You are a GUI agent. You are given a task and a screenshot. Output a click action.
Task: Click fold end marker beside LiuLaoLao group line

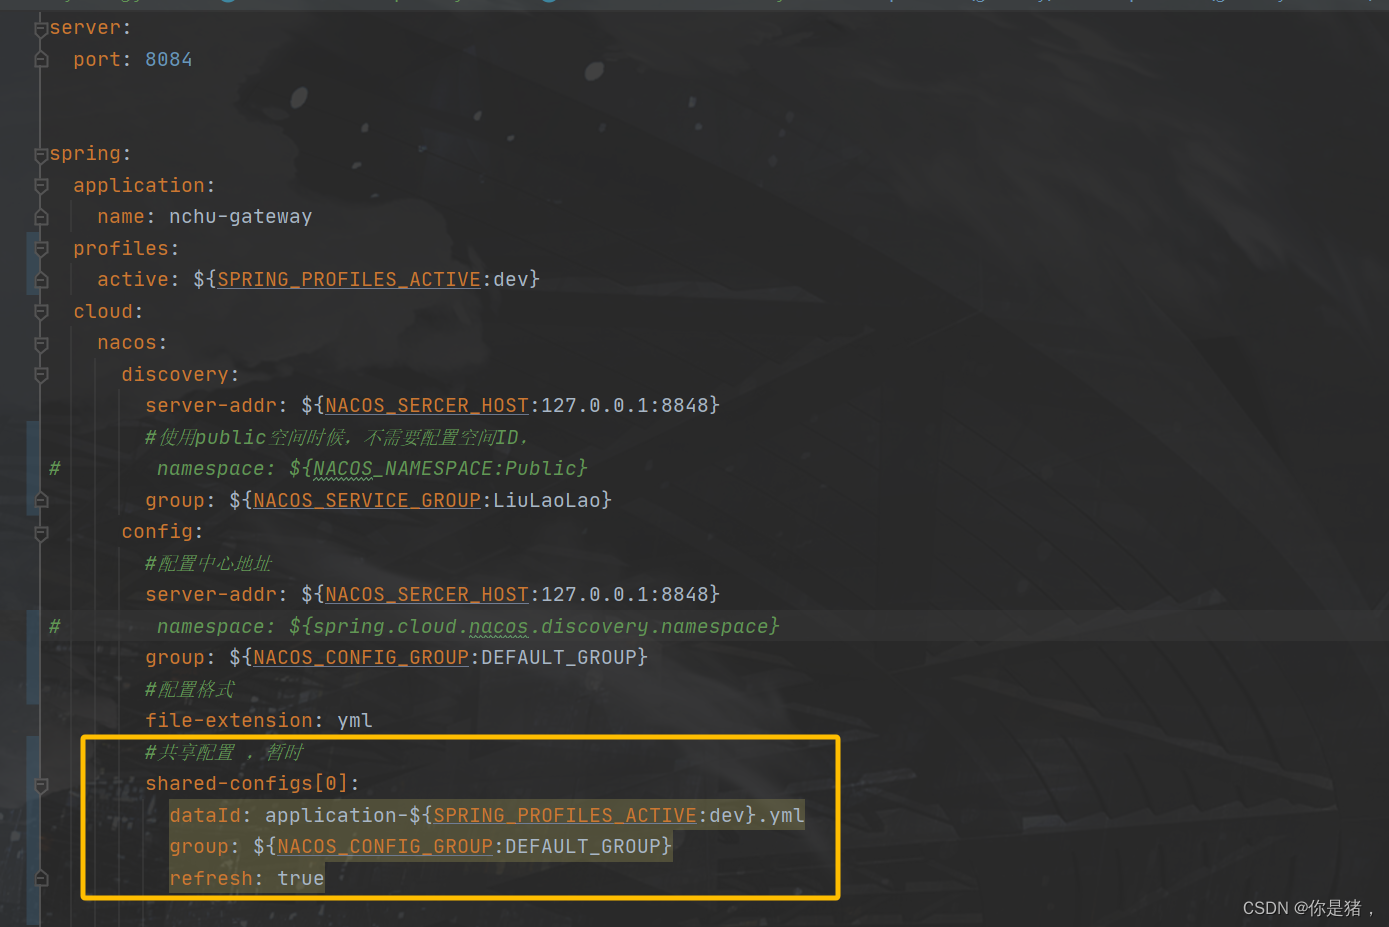(x=41, y=501)
